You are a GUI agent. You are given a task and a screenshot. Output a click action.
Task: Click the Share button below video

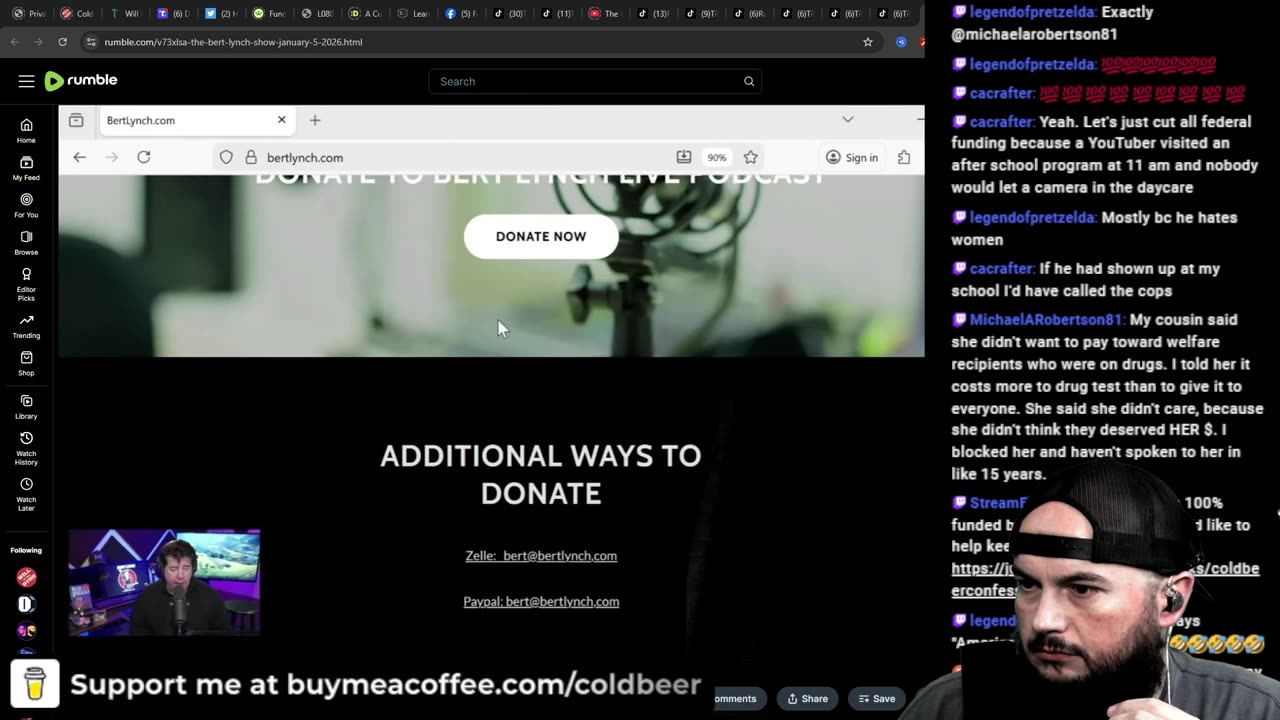click(808, 698)
